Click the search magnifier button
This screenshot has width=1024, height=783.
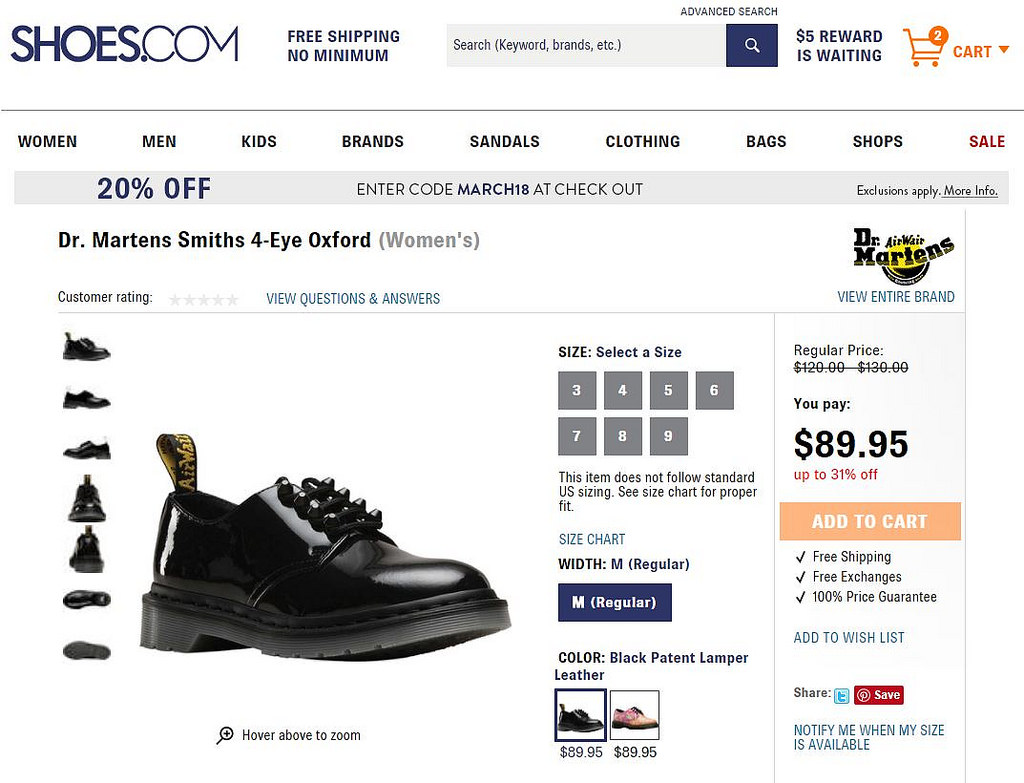point(752,45)
